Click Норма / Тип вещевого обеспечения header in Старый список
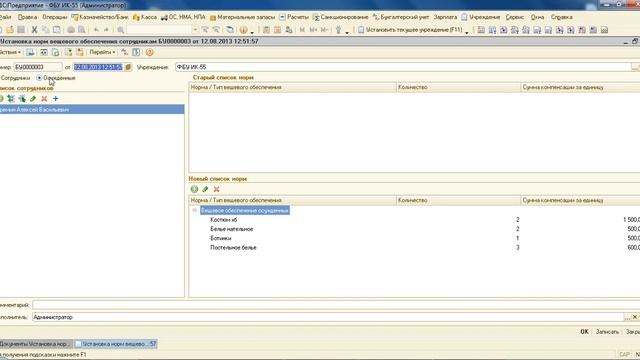 coord(292,87)
